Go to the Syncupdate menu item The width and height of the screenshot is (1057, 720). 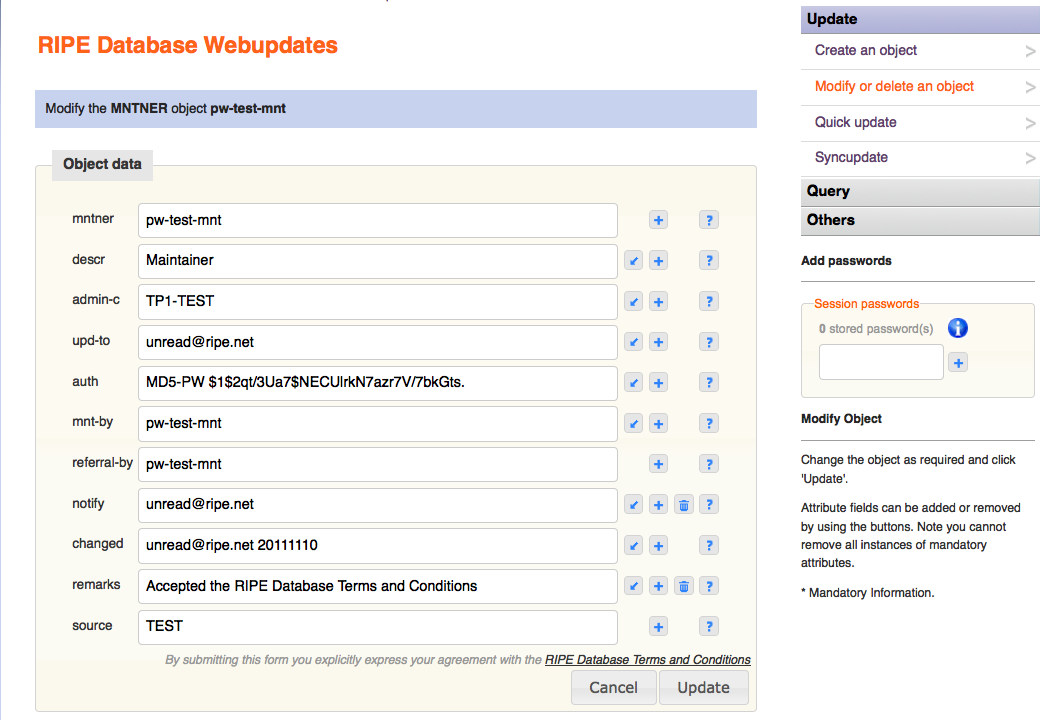pos(851,157)
